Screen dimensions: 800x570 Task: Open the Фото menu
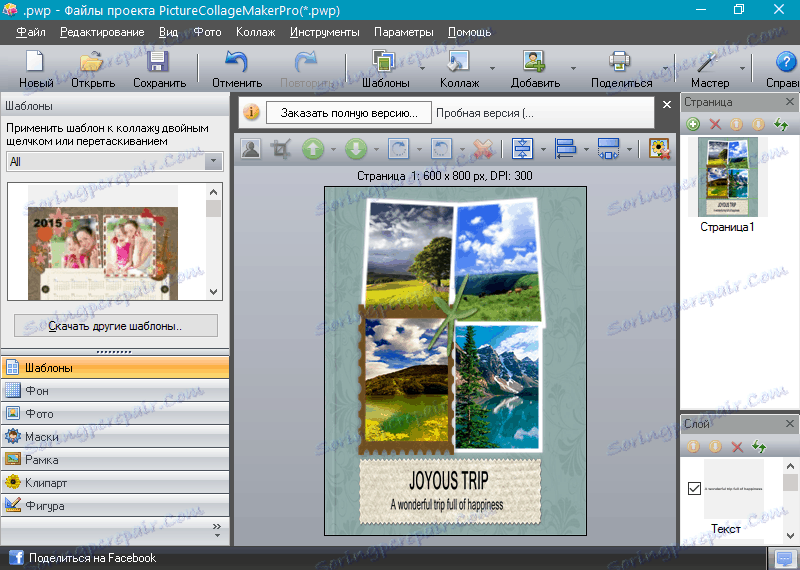pyautogui.click(x=207, y=32)
